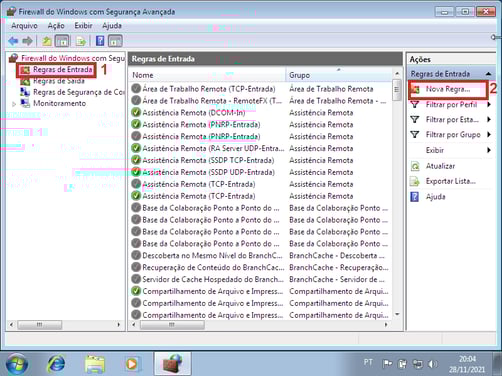Click PT language indicator in taskbar
502x376 pixels.
point(368,362)
